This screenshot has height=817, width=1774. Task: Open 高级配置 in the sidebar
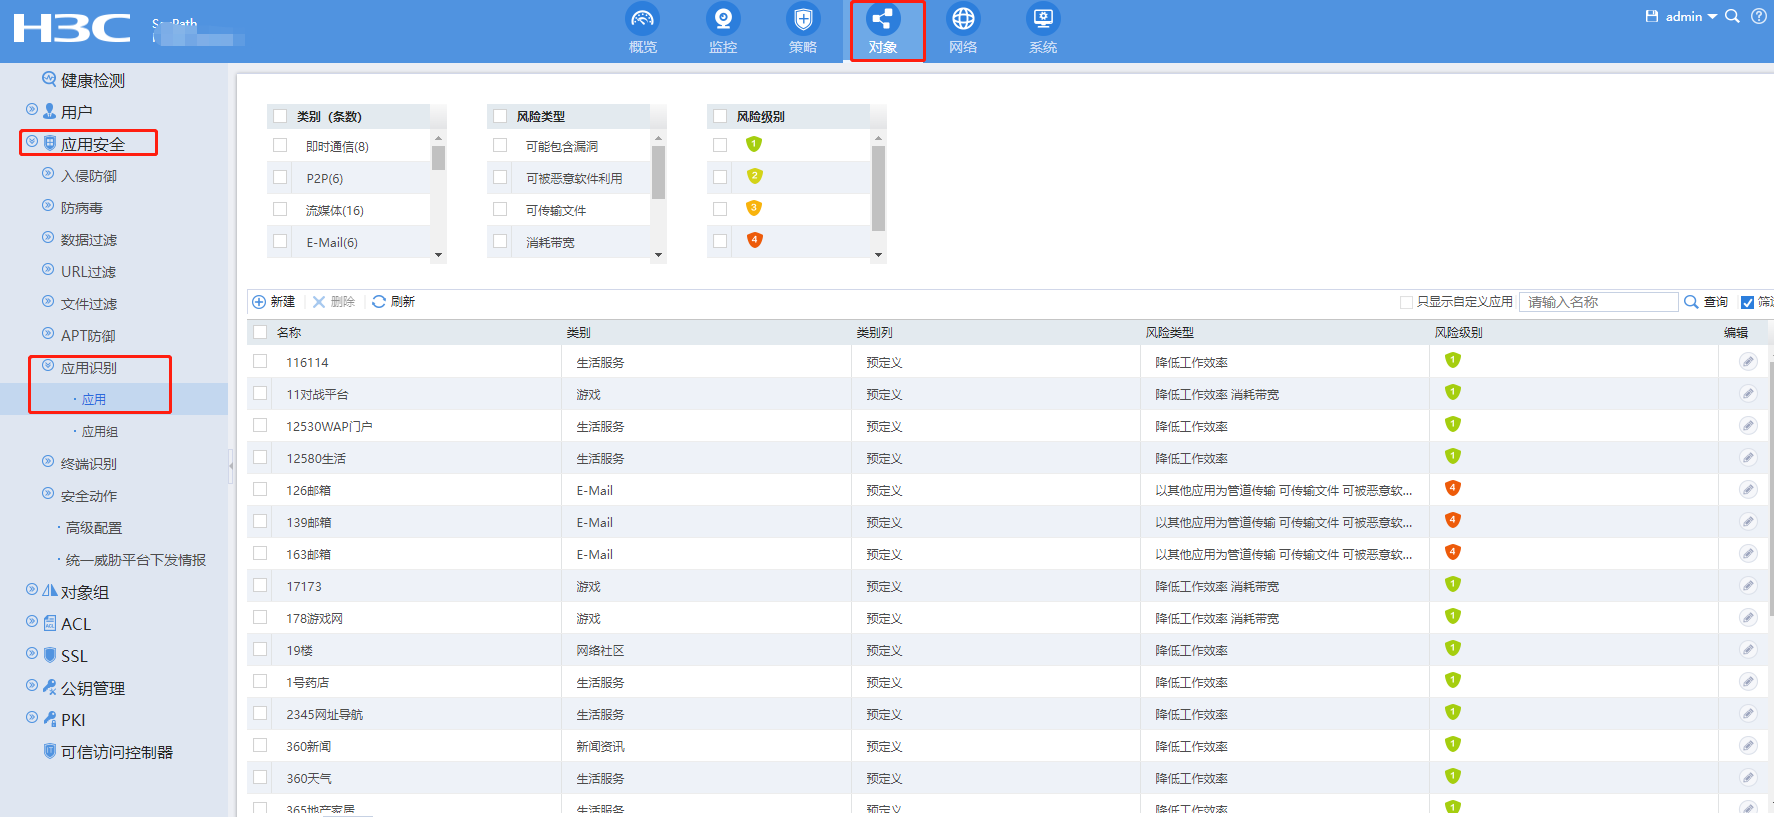click(94, 528)
